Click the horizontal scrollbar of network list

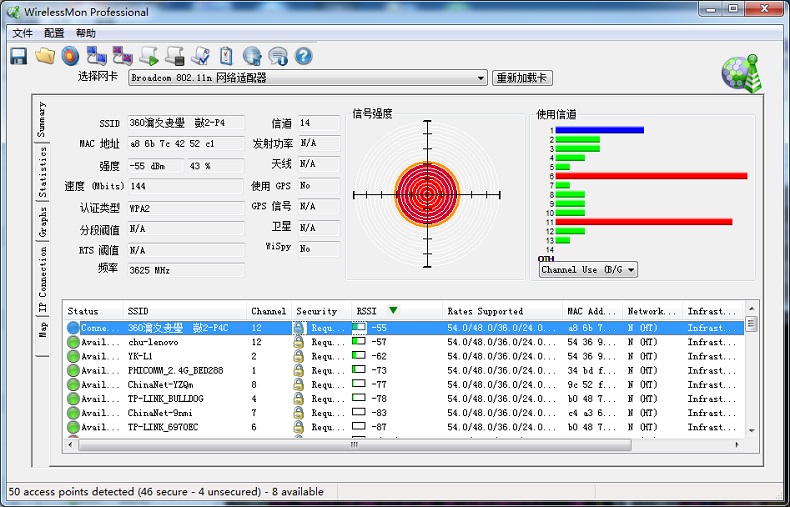tap(400, 445)
